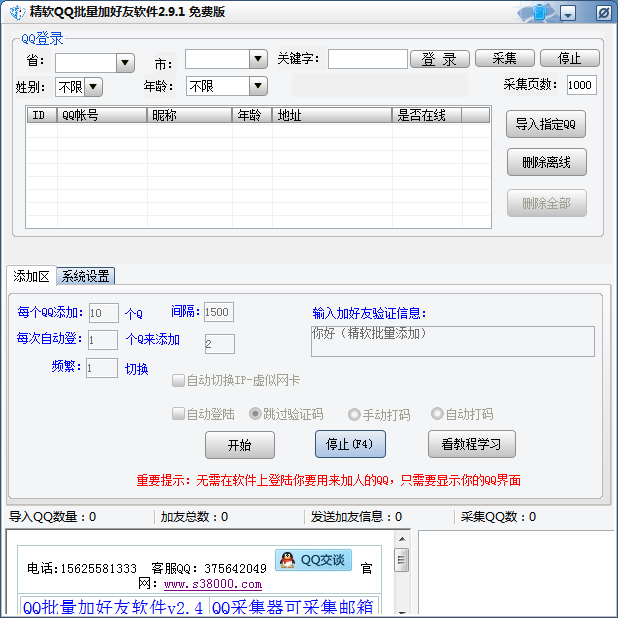Click the 导入指定QQ button
Screen dimensions: 618x618
546,124
